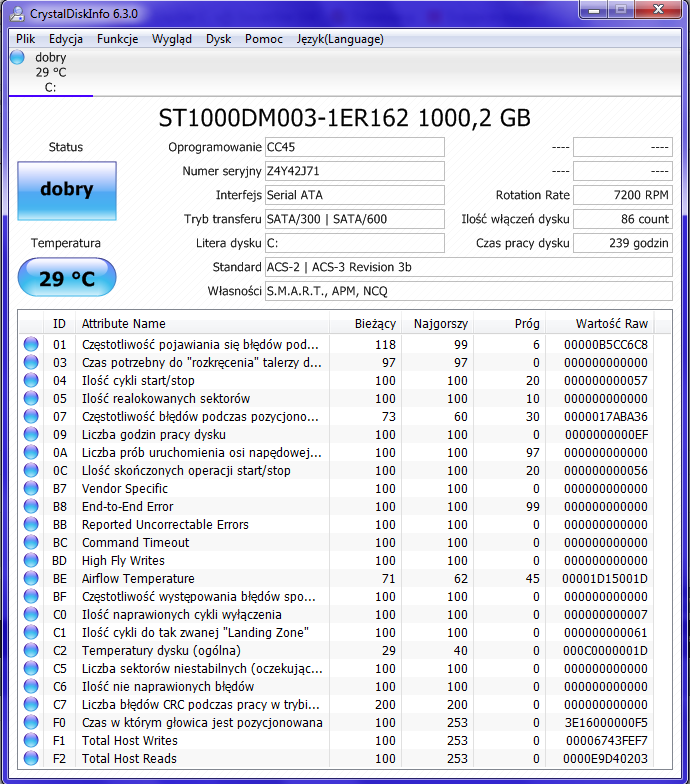This screenshot has width=690, height=784.
Task: Open the Wygląd menu
Action: click(x=172, y=39)
